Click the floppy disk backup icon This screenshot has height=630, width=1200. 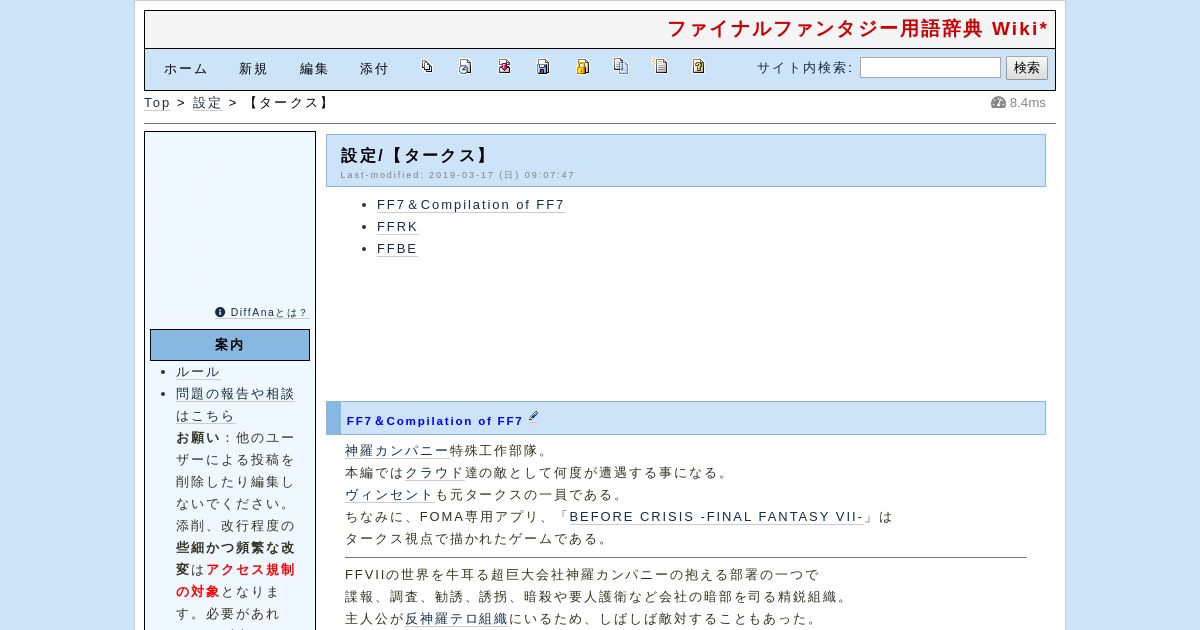tap(543, 67)
